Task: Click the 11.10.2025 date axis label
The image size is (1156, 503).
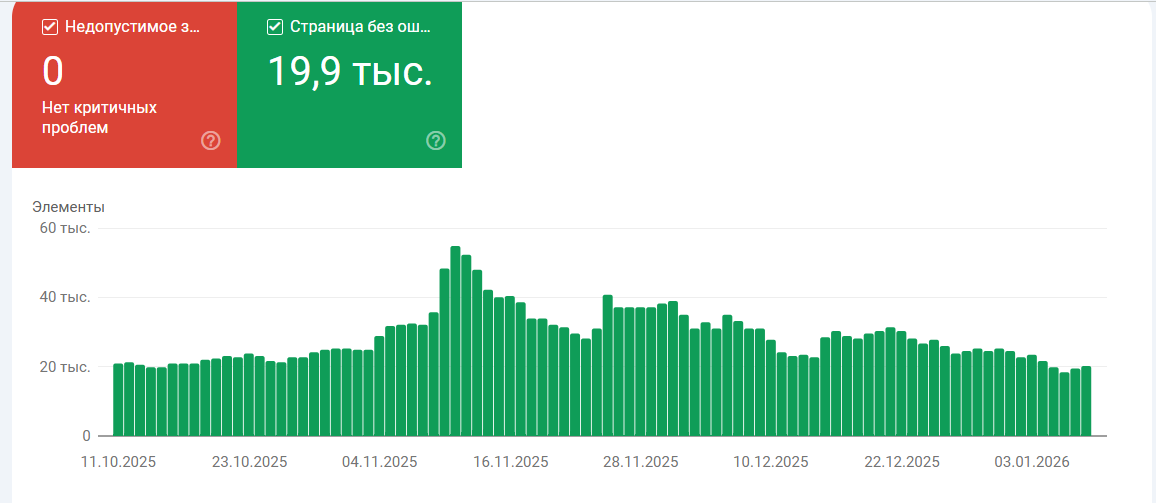Action: (x=118, y=462)
